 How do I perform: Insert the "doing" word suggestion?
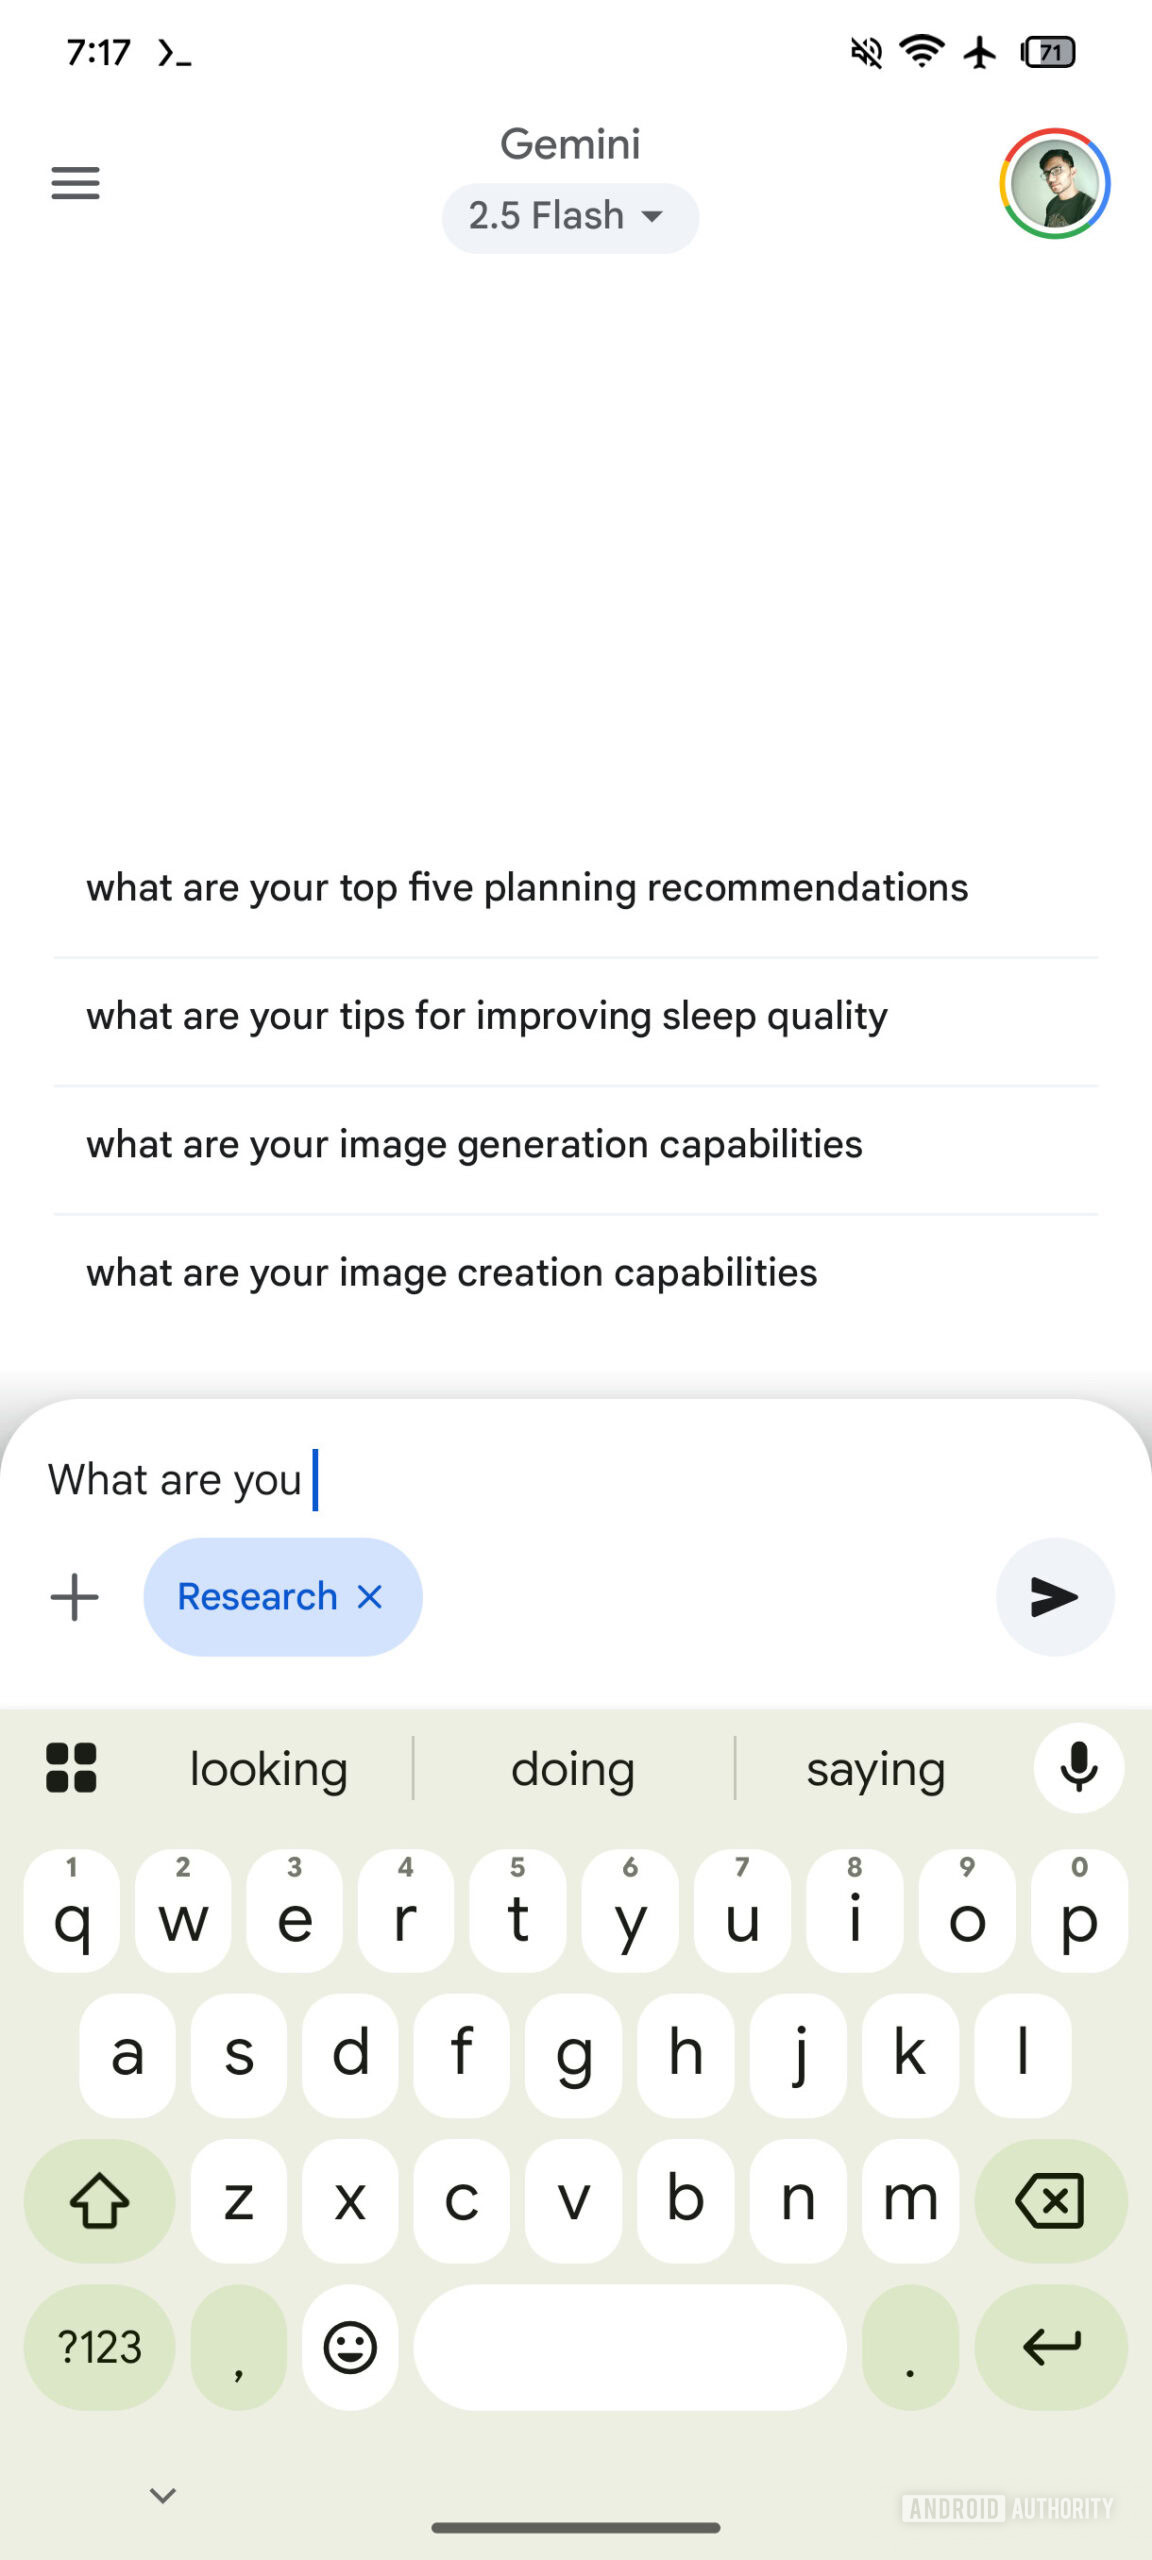(573, 1769)
